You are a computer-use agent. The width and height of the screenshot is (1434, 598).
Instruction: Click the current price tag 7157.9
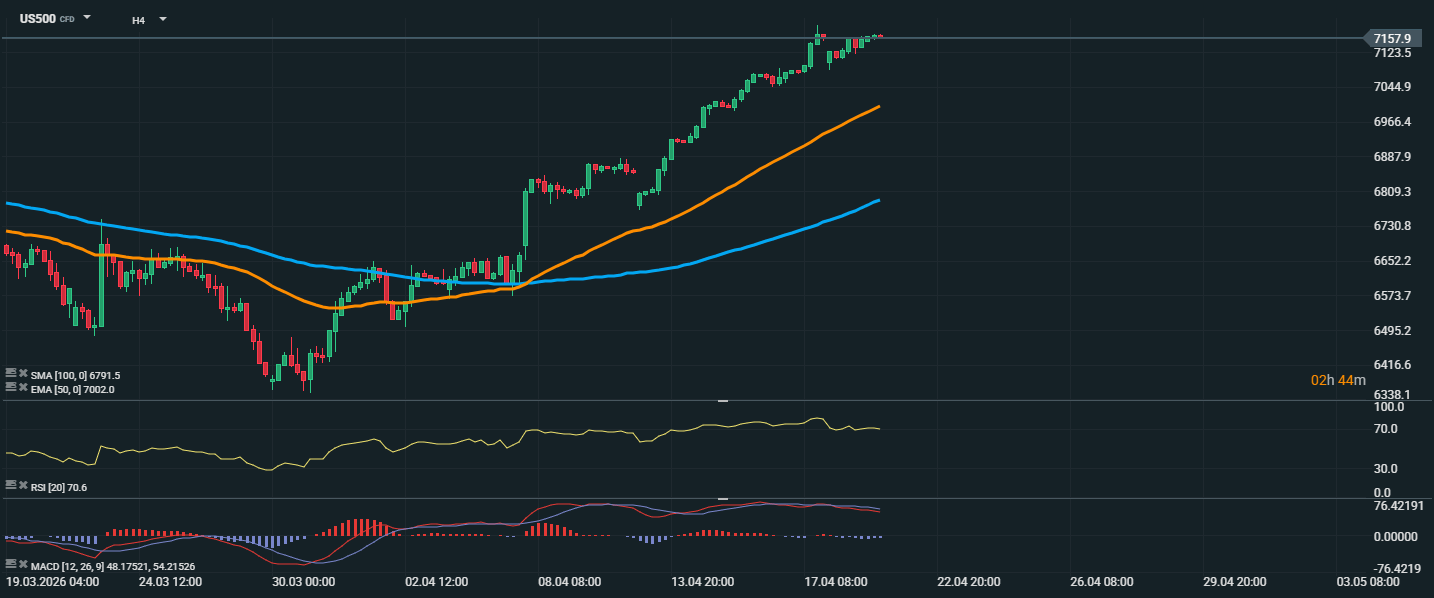coord(1393,38)
